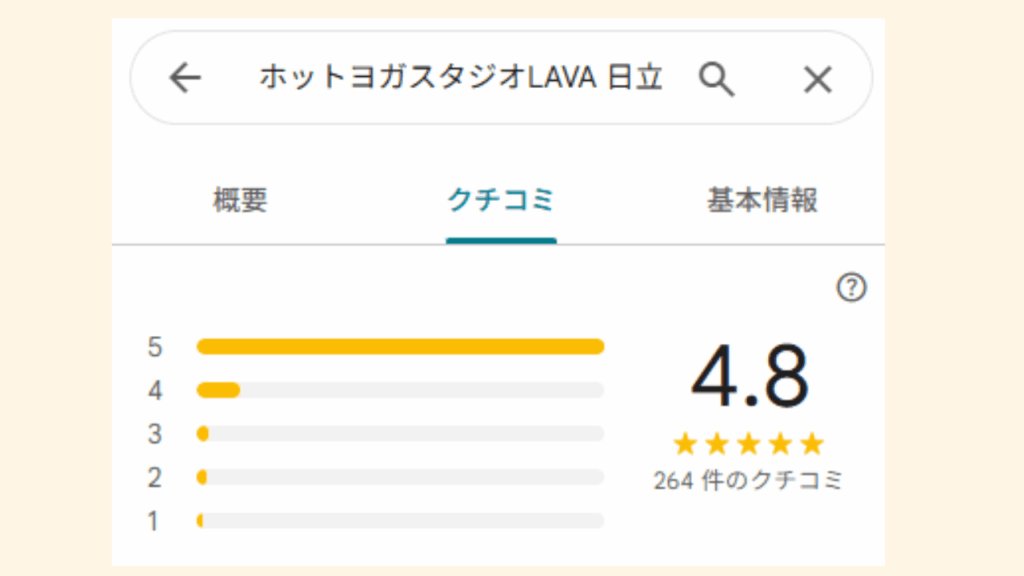Choose the 2-star rating bar
This screenshot has height=576, width=1024.
pos(400,478)
